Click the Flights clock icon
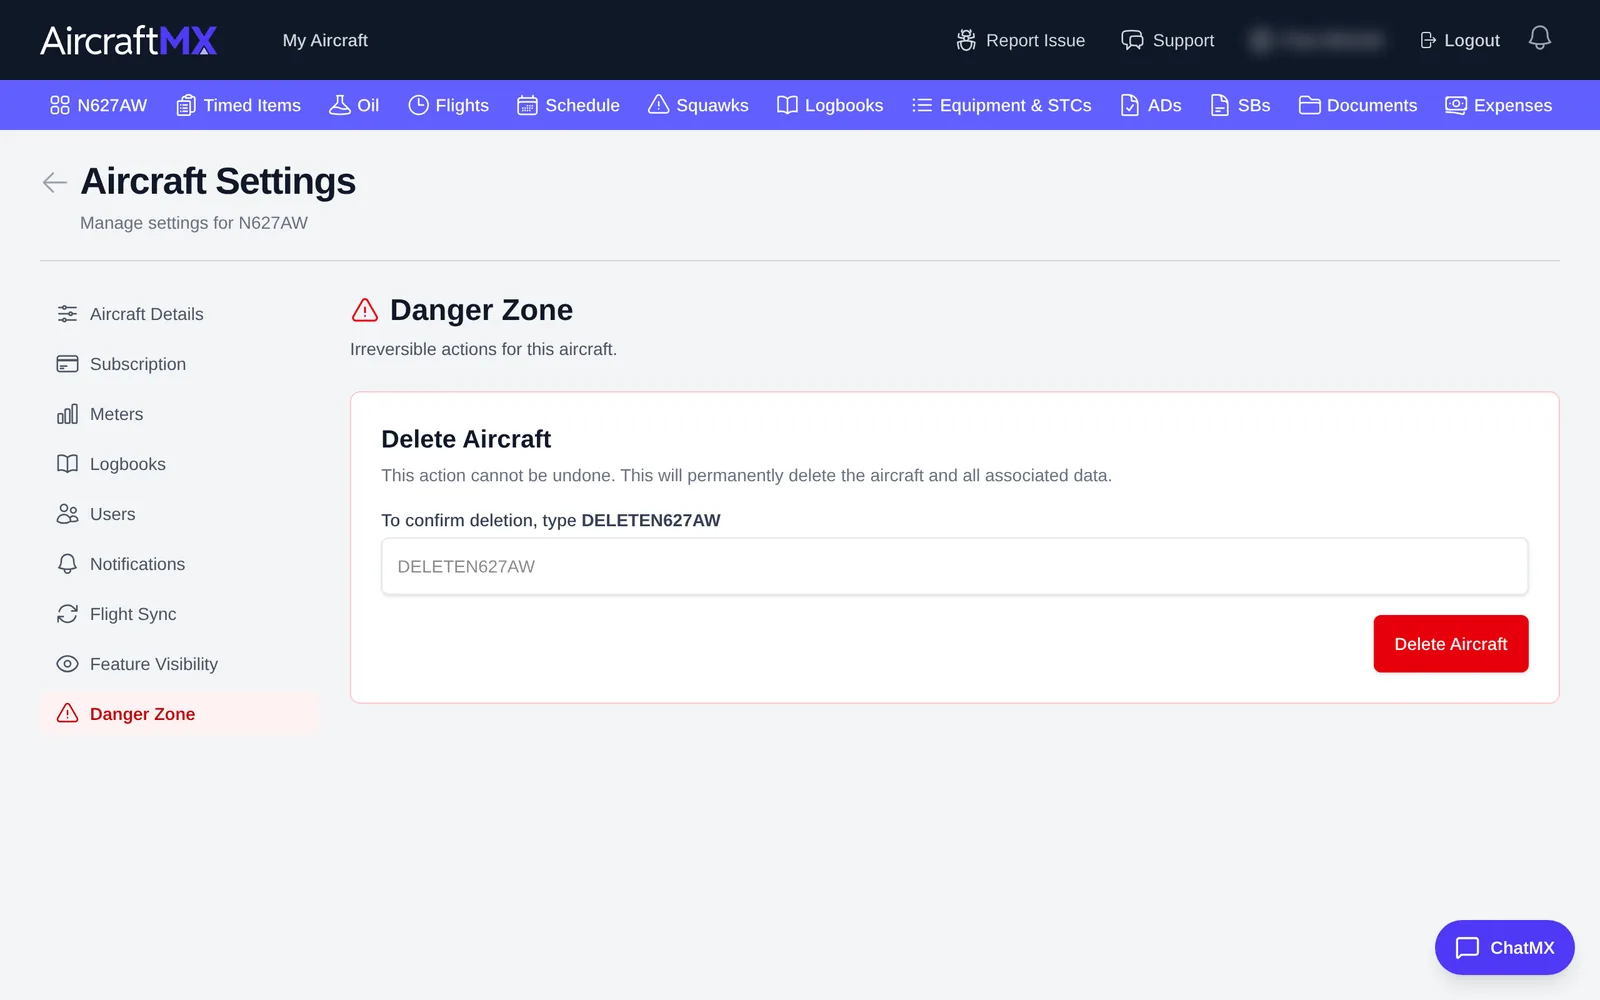Screen dimensions: 1600x1000 coord(418,105)
